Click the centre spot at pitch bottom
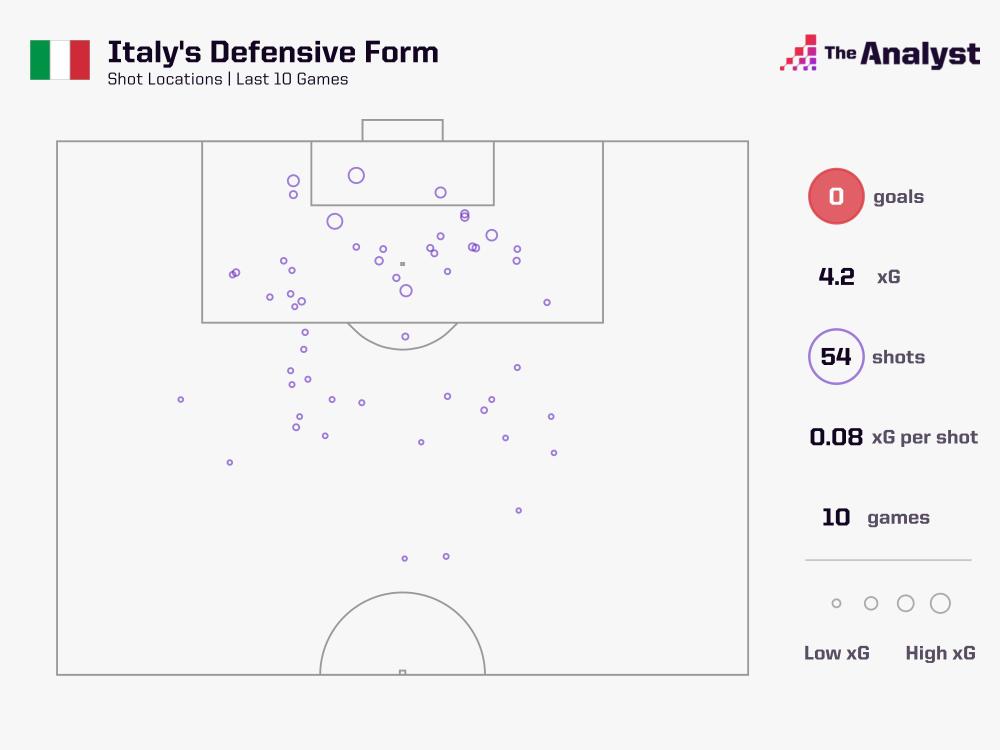 [x=402, y=672]
